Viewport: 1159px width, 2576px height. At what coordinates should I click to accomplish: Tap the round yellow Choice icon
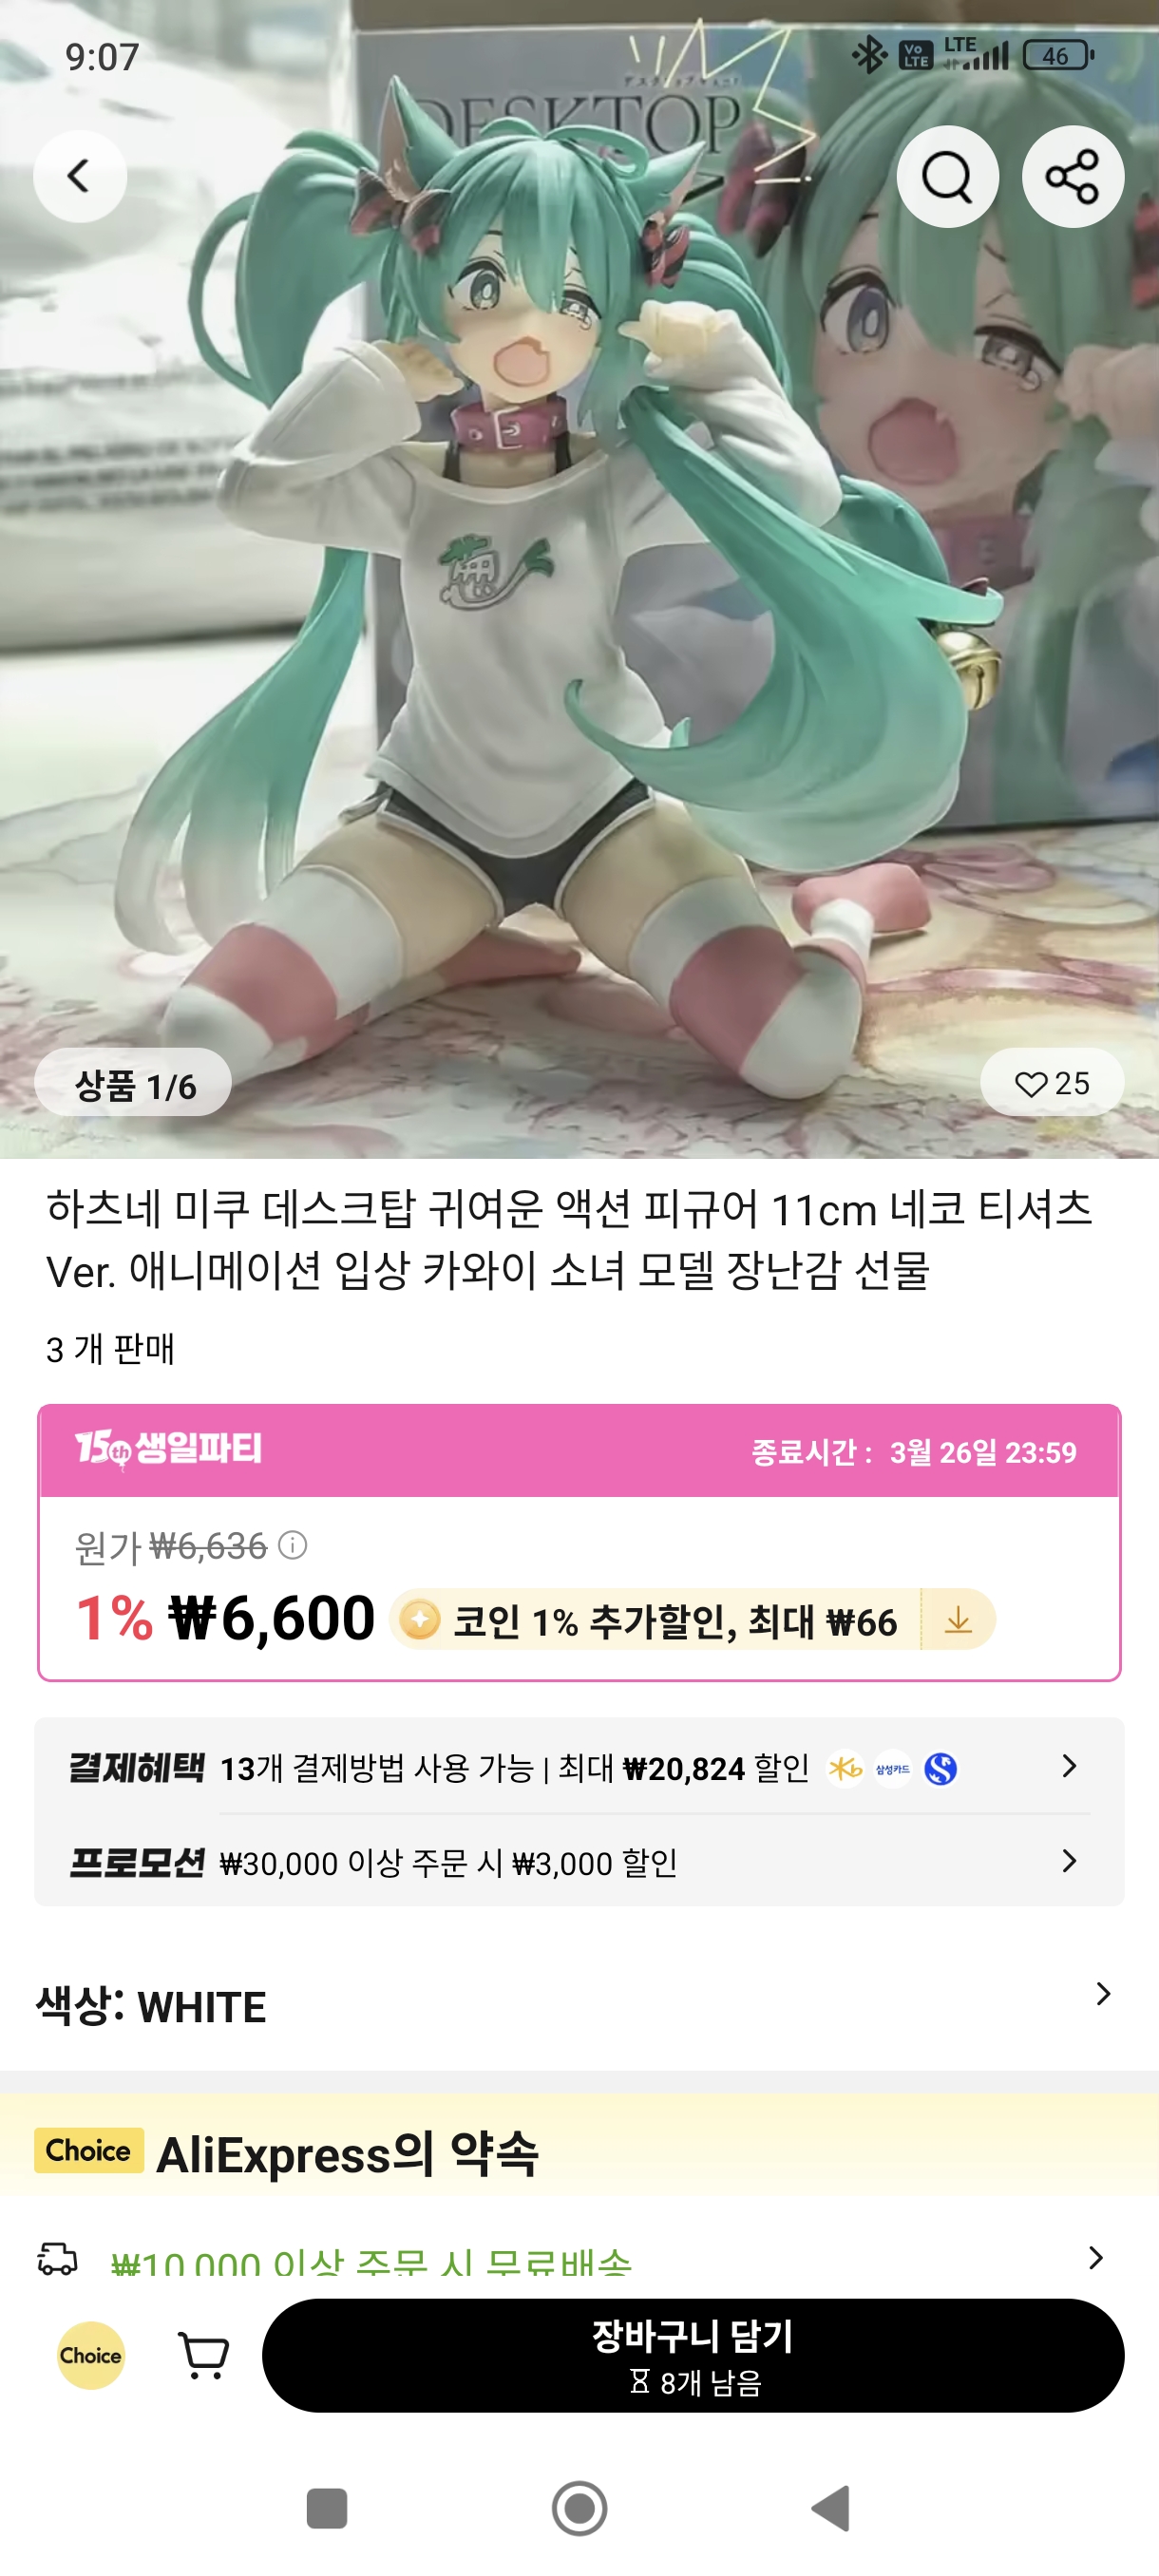[x=91, y=2355]
